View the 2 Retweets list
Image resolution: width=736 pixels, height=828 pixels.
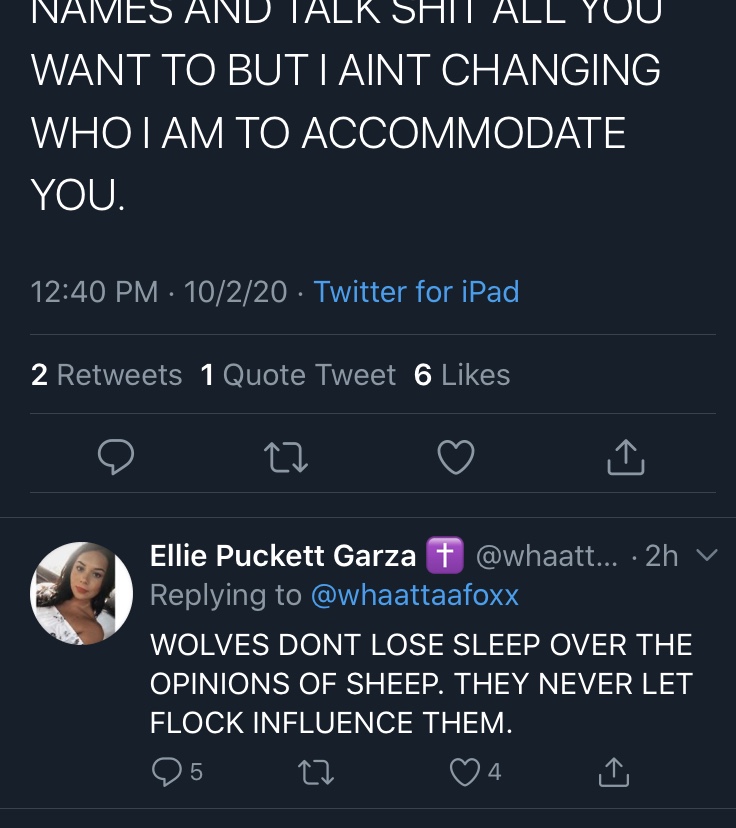[x=106, y=375]
